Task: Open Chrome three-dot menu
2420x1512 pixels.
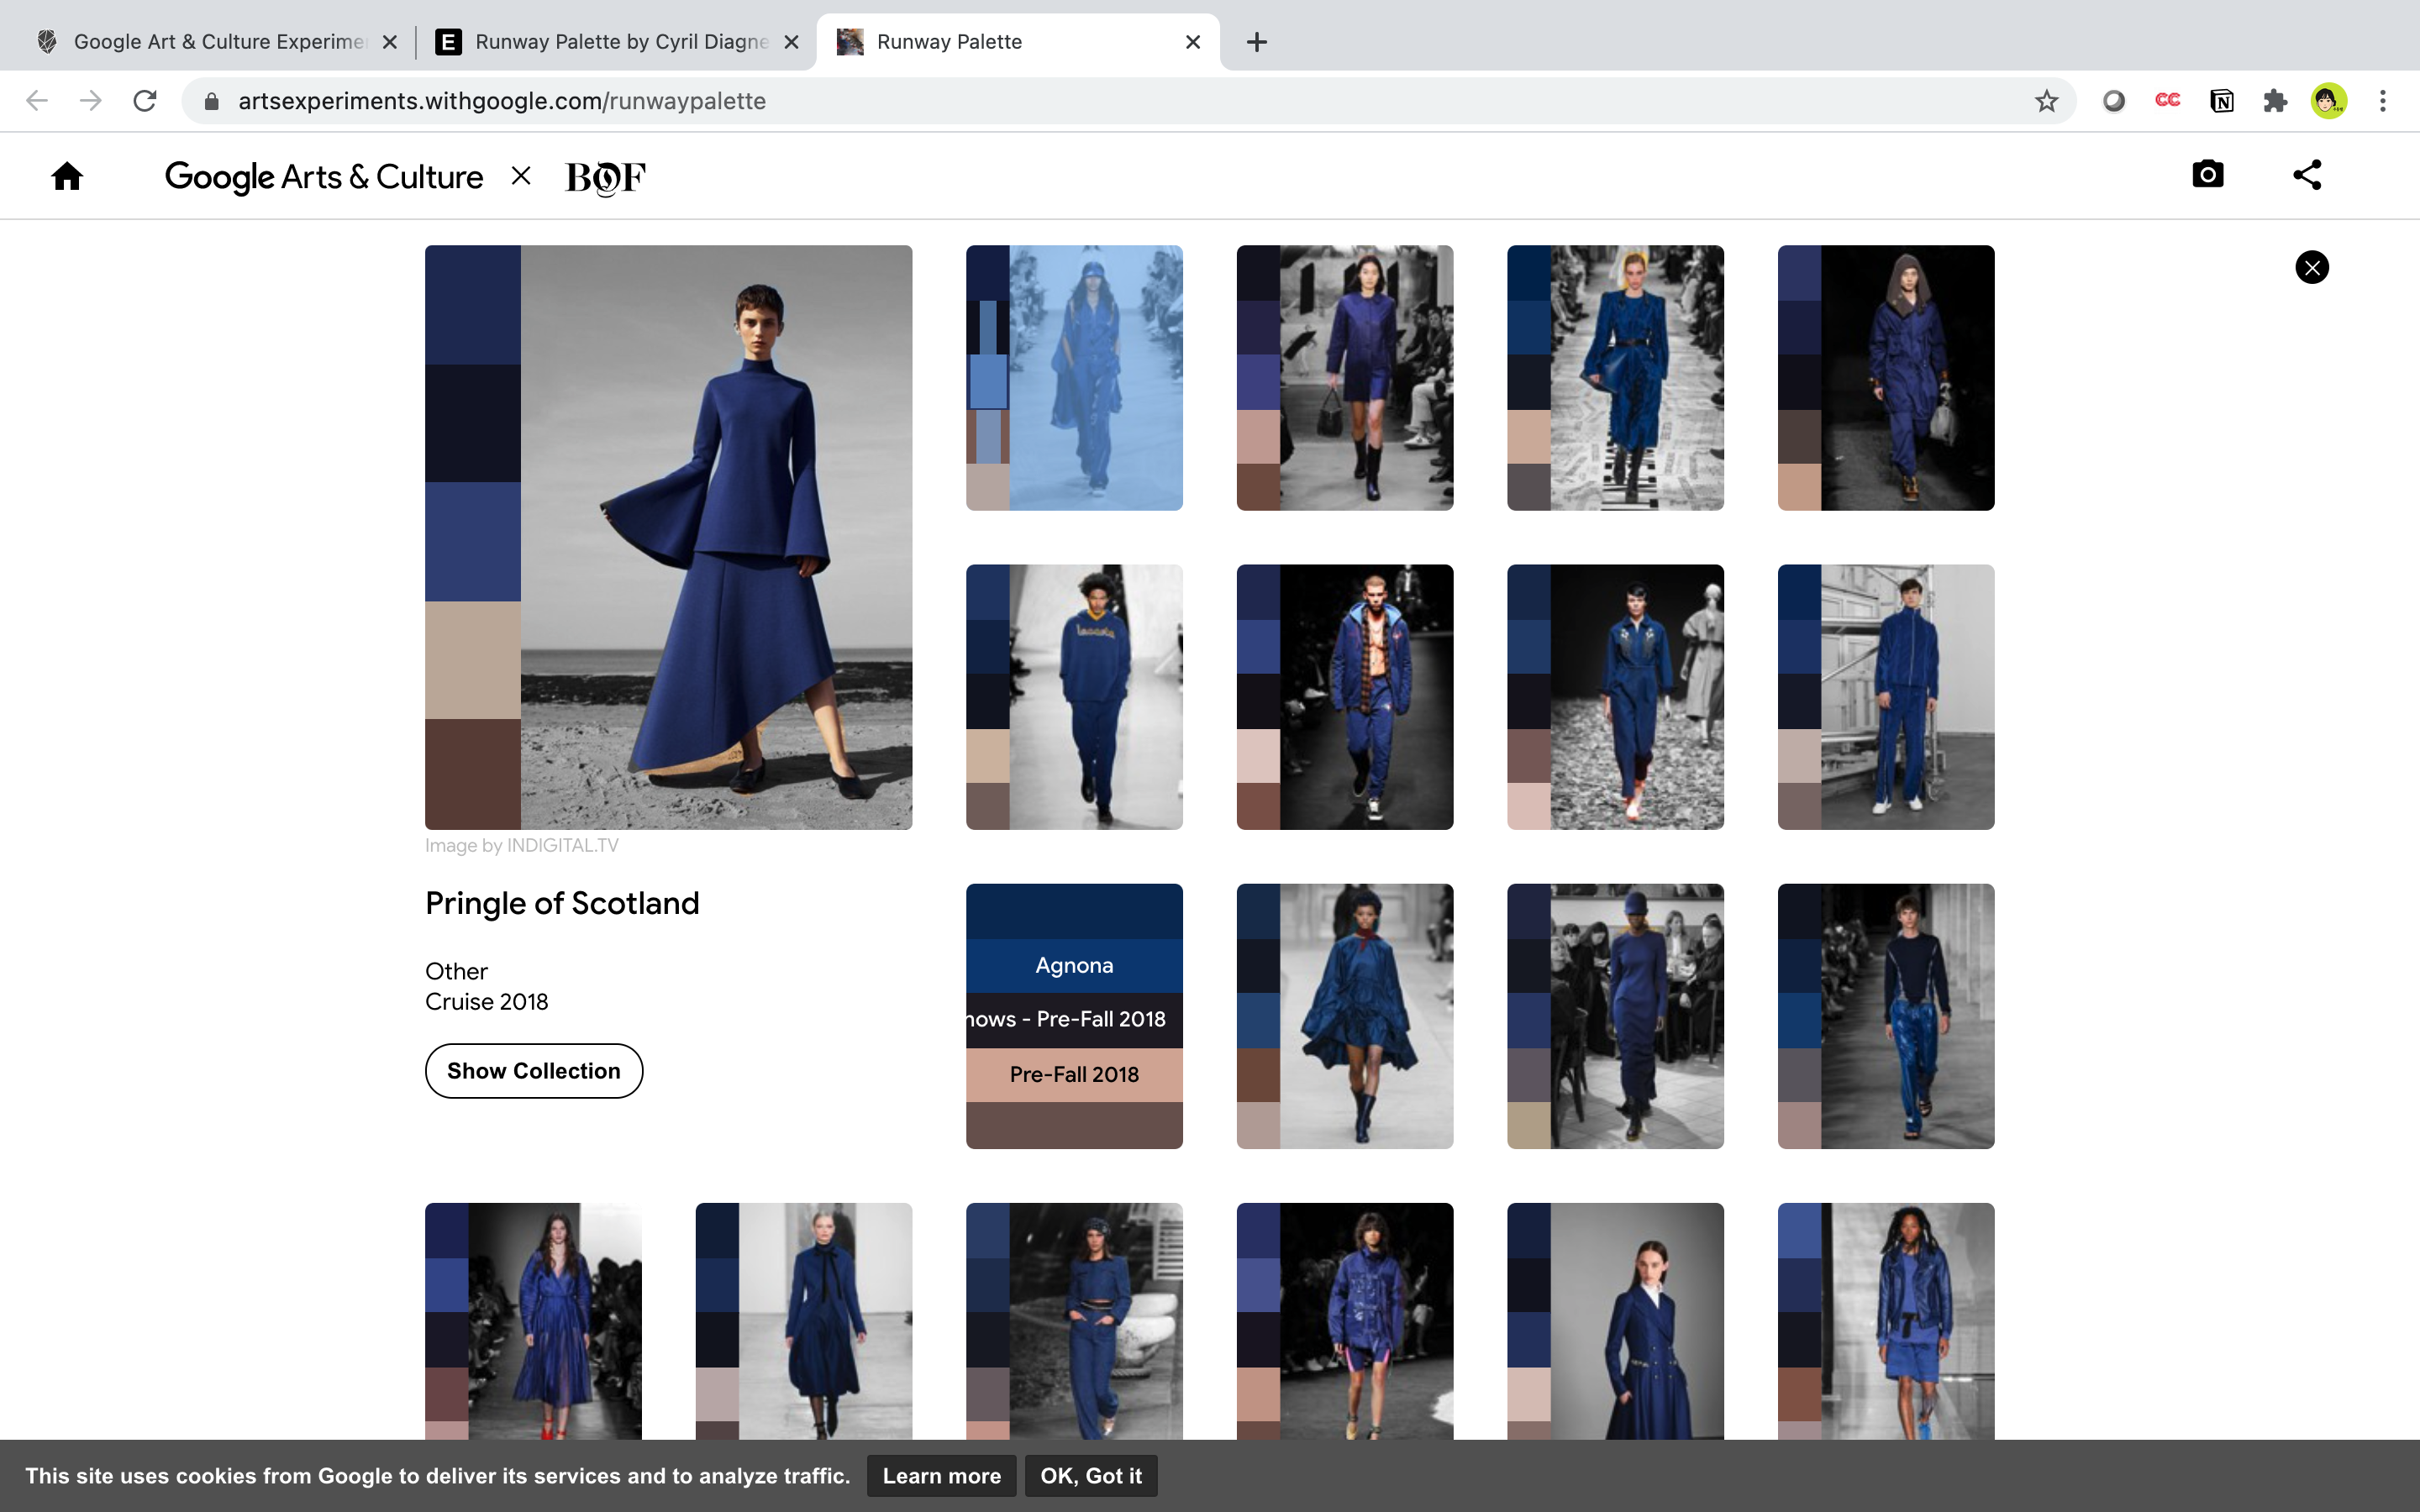Action: [2383, 101]
